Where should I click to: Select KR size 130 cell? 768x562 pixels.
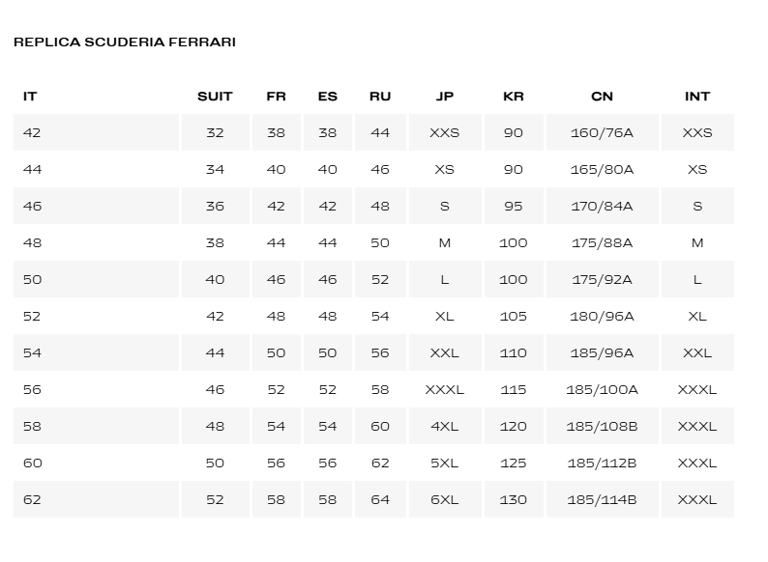click(513, 500)
